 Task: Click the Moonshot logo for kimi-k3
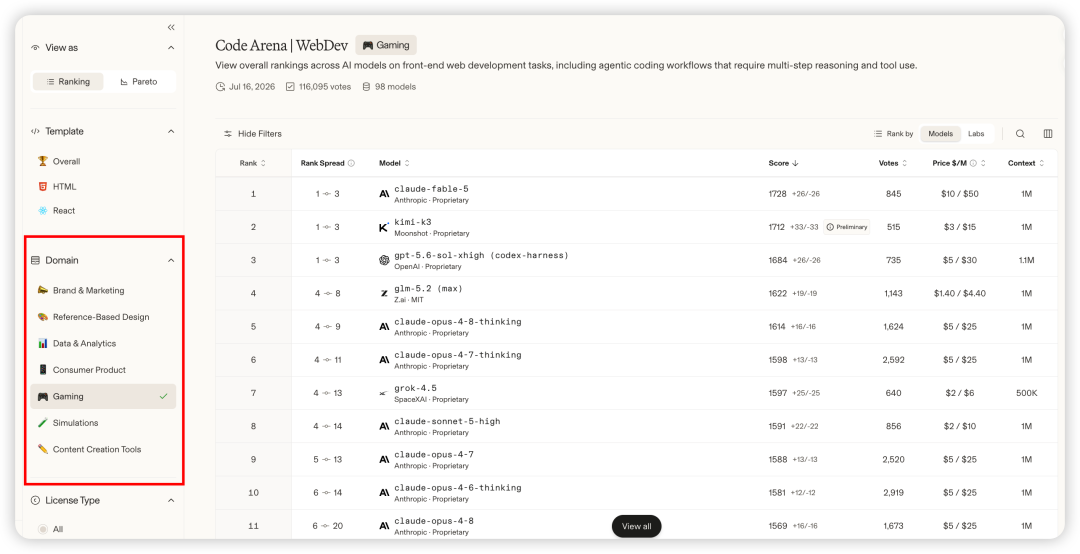coord(384,227)
